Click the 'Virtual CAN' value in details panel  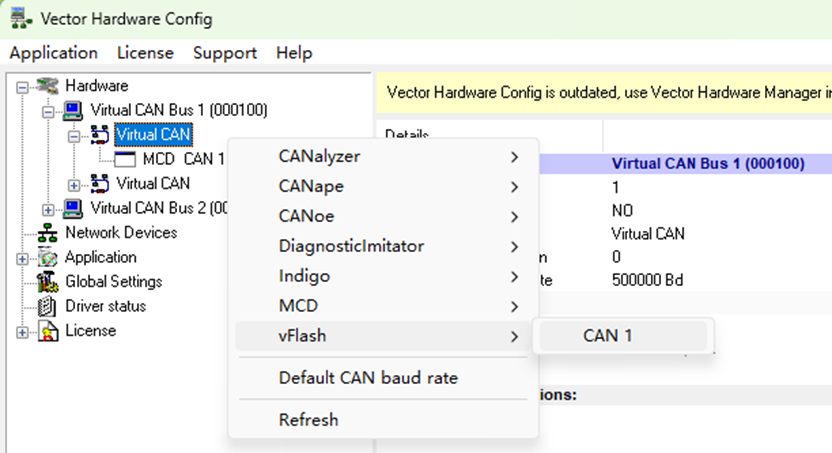[648, 234]
